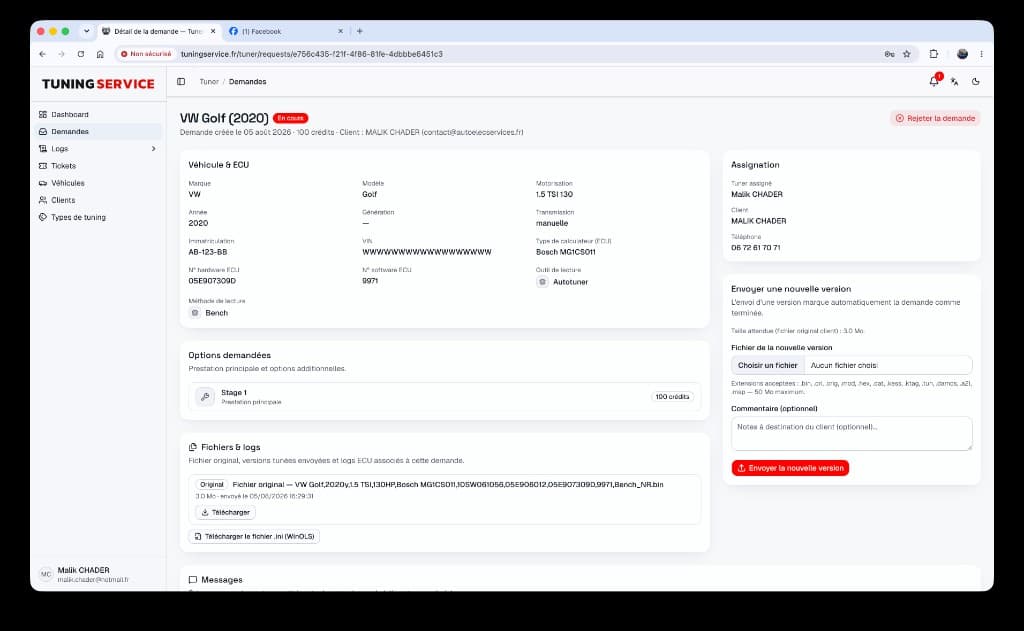This screenshot has width=1024, height=631.
Task: Click the 100 crédits badge
Action: coord(672,396)
